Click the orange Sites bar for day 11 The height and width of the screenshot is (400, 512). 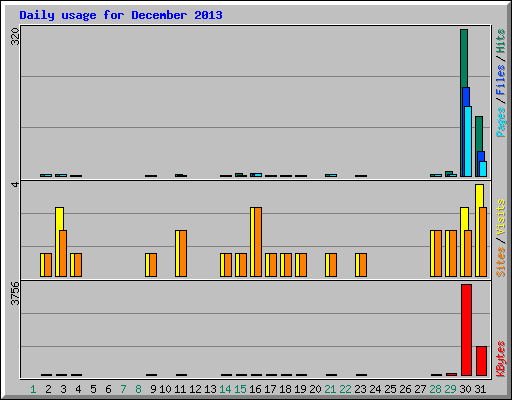click(183, 253)
